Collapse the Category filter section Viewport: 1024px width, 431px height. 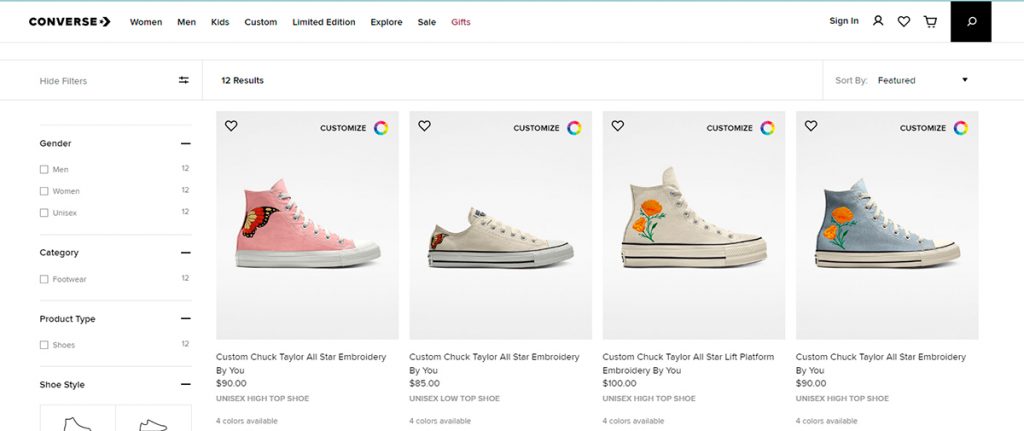click(x=186, y=252)
